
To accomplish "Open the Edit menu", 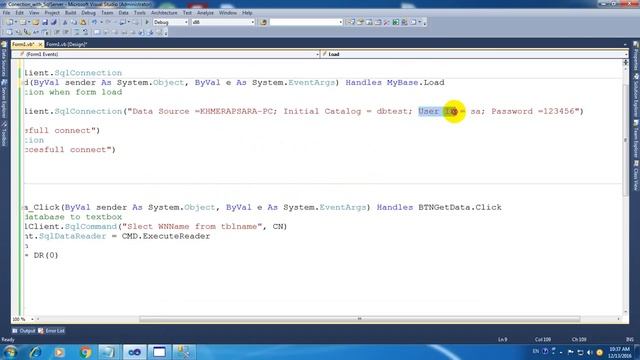I will click(x=19, y=13).
